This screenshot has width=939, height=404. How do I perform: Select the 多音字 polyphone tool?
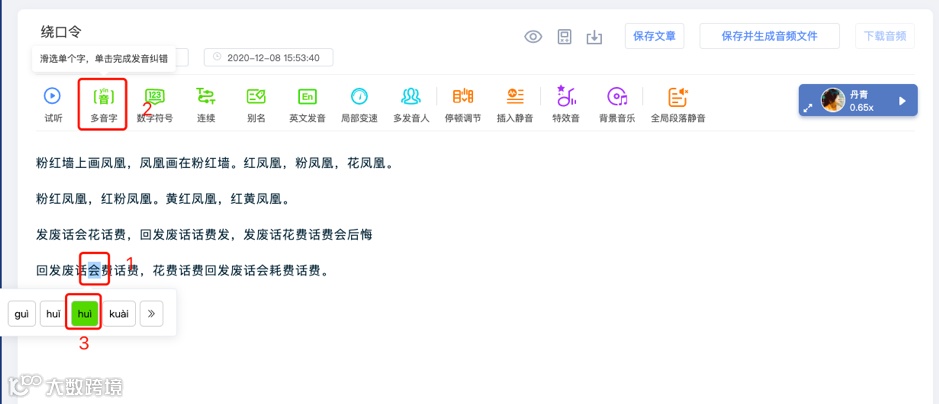point(103,104)
